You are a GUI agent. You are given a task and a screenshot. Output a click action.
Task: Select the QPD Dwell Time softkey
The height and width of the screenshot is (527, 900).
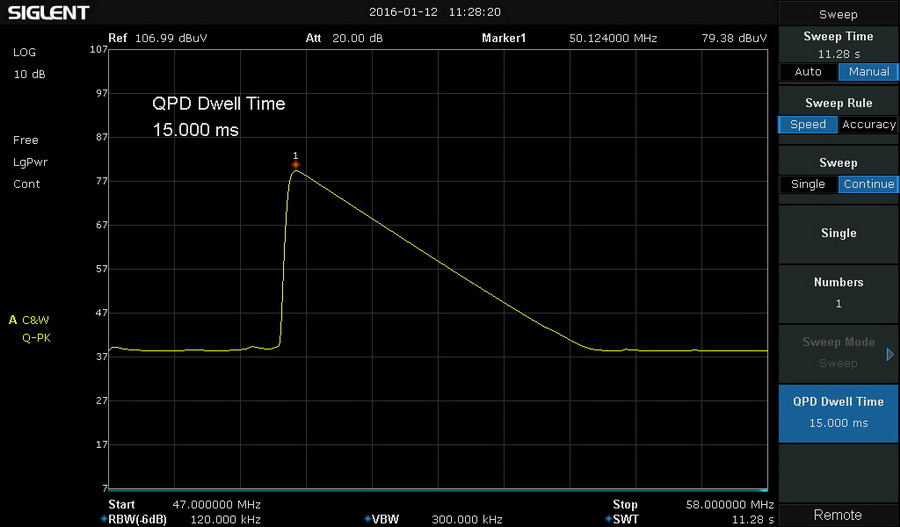pyautogui.click(x=838, y=412)
